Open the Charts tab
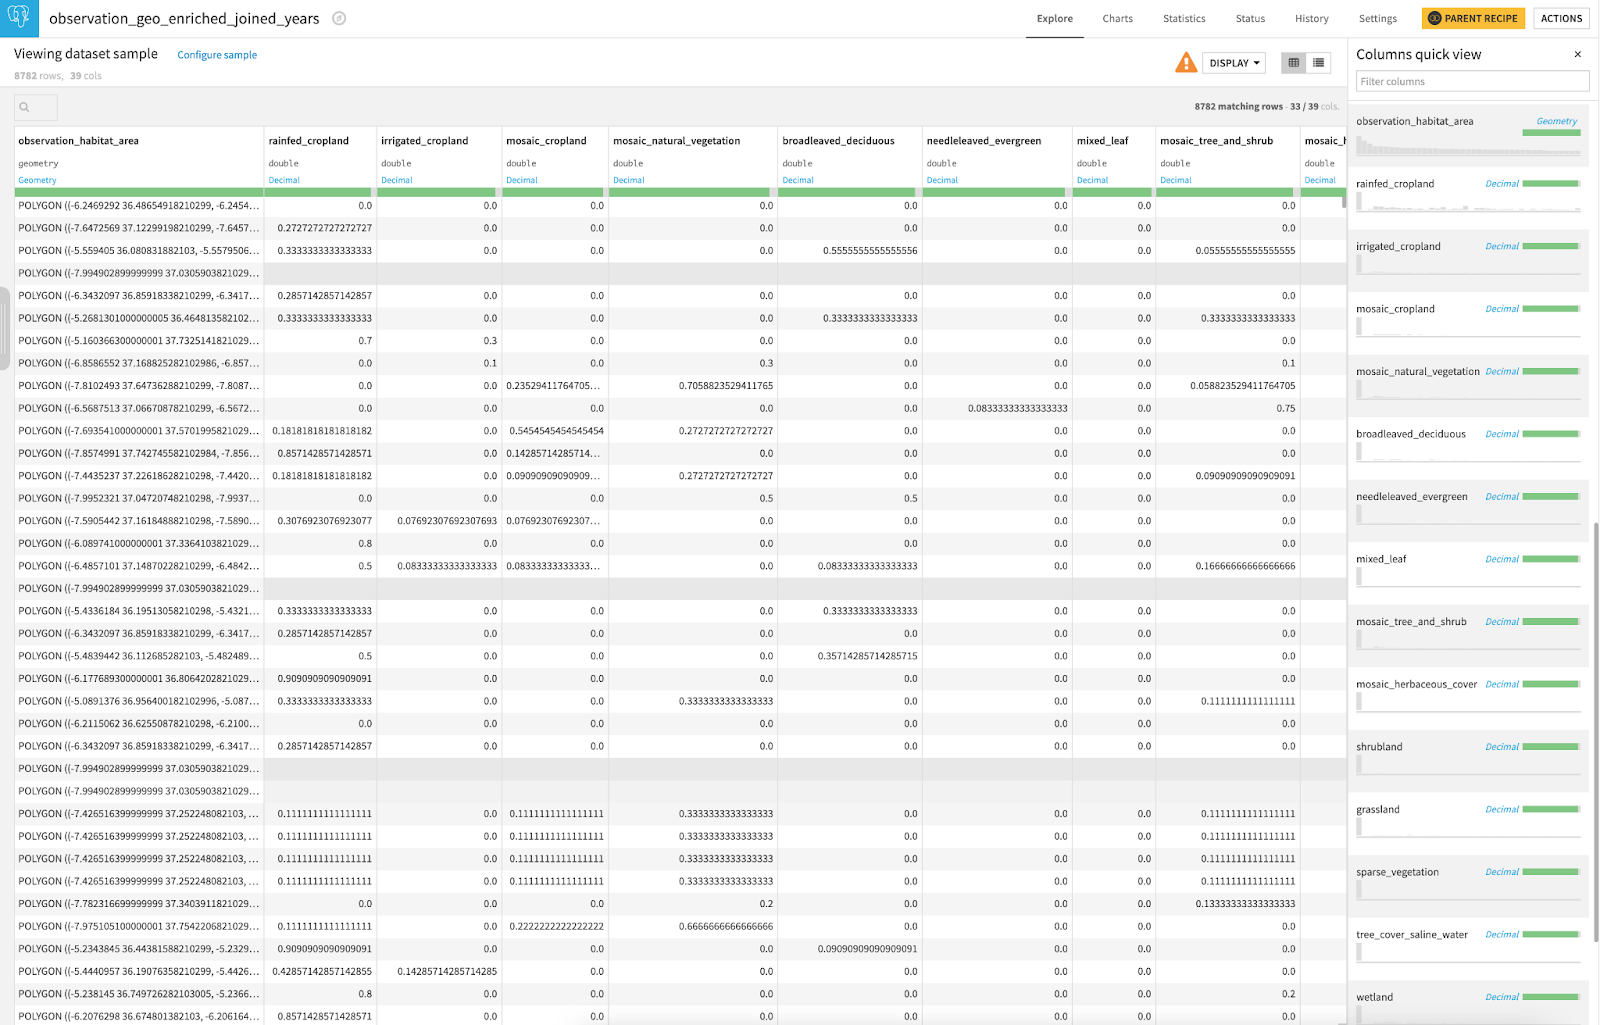The image size is (1600, 1025). tap(1118, 19)
